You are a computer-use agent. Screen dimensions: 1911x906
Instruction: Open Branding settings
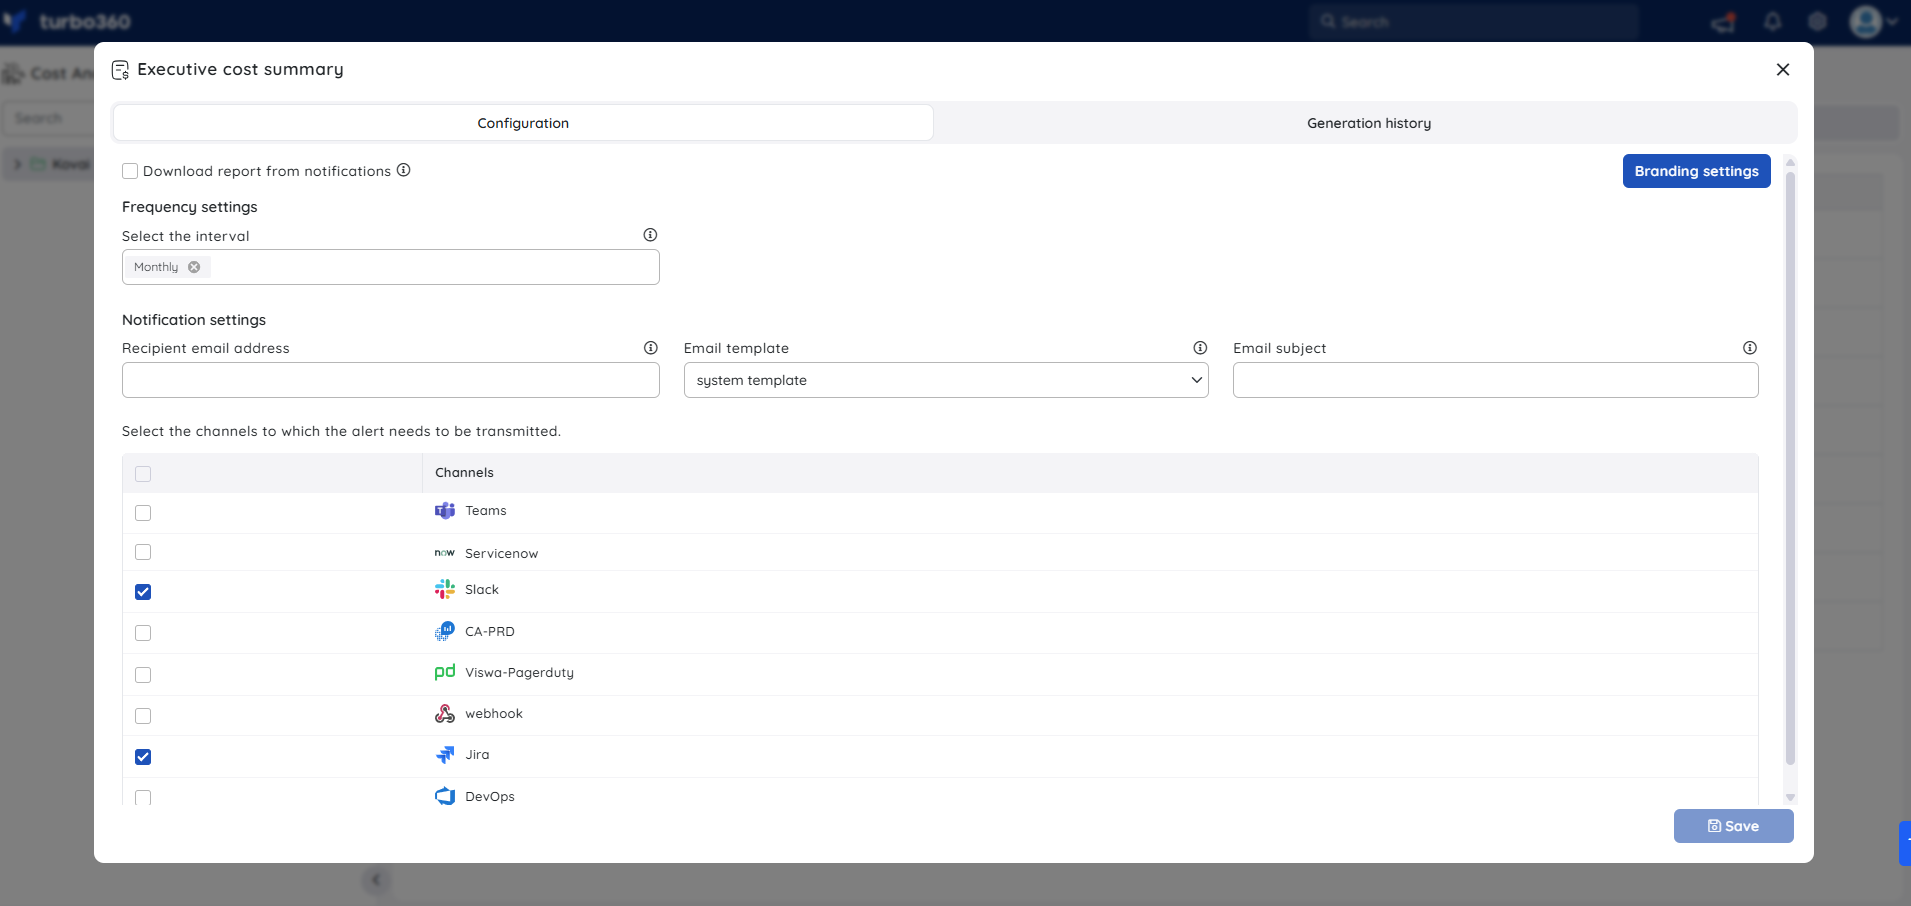coord(1697,171)
